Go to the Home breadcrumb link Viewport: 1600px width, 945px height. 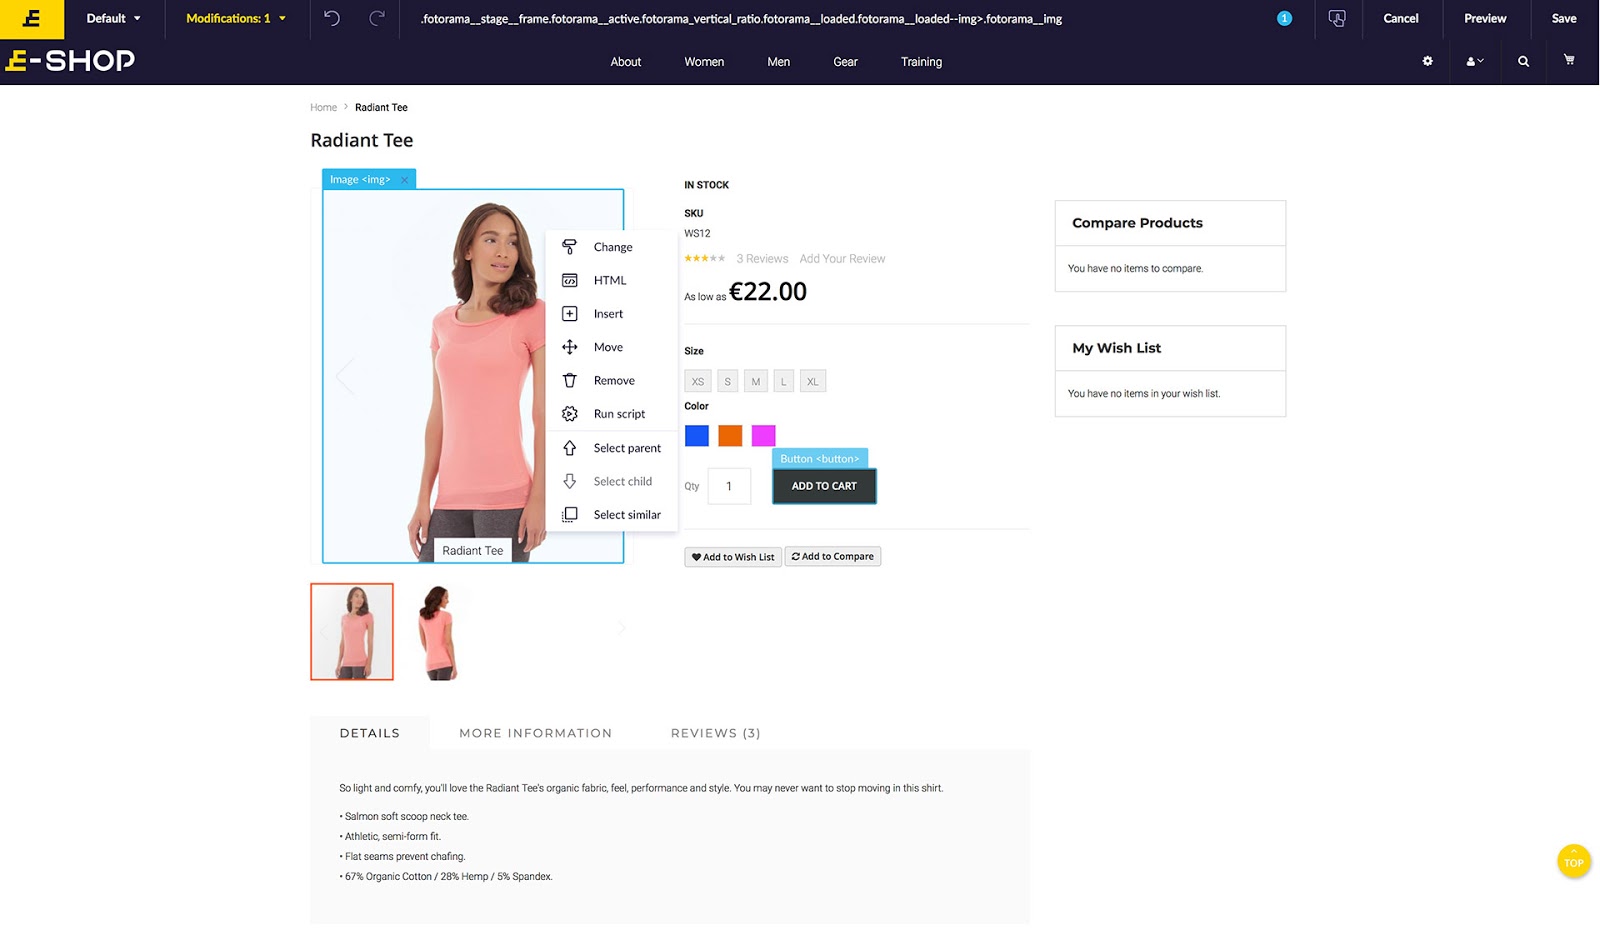[323, 107]
